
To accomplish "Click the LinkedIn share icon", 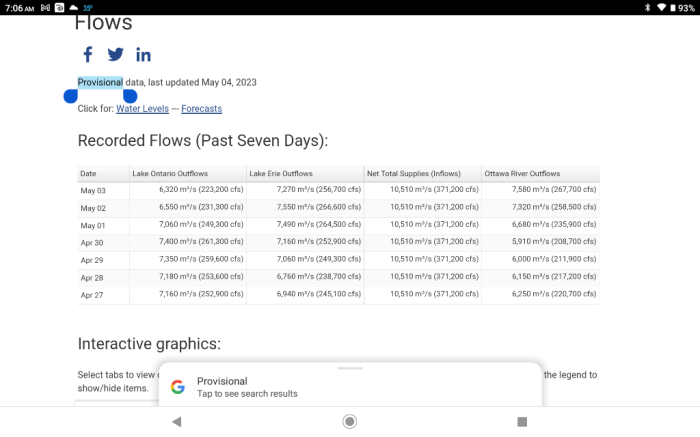I will tap(143, 55).
